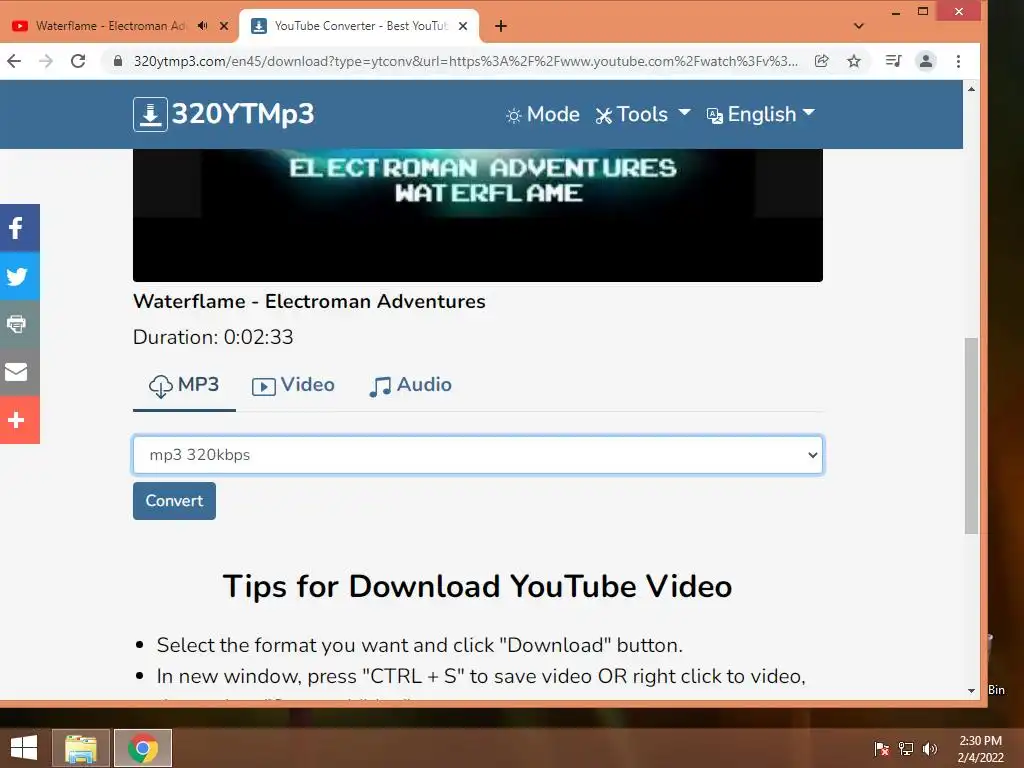This screenshot has width=1024, height=768.
Task: Click the 320YTMp3 logo download icon
Action: pos(150,114)
